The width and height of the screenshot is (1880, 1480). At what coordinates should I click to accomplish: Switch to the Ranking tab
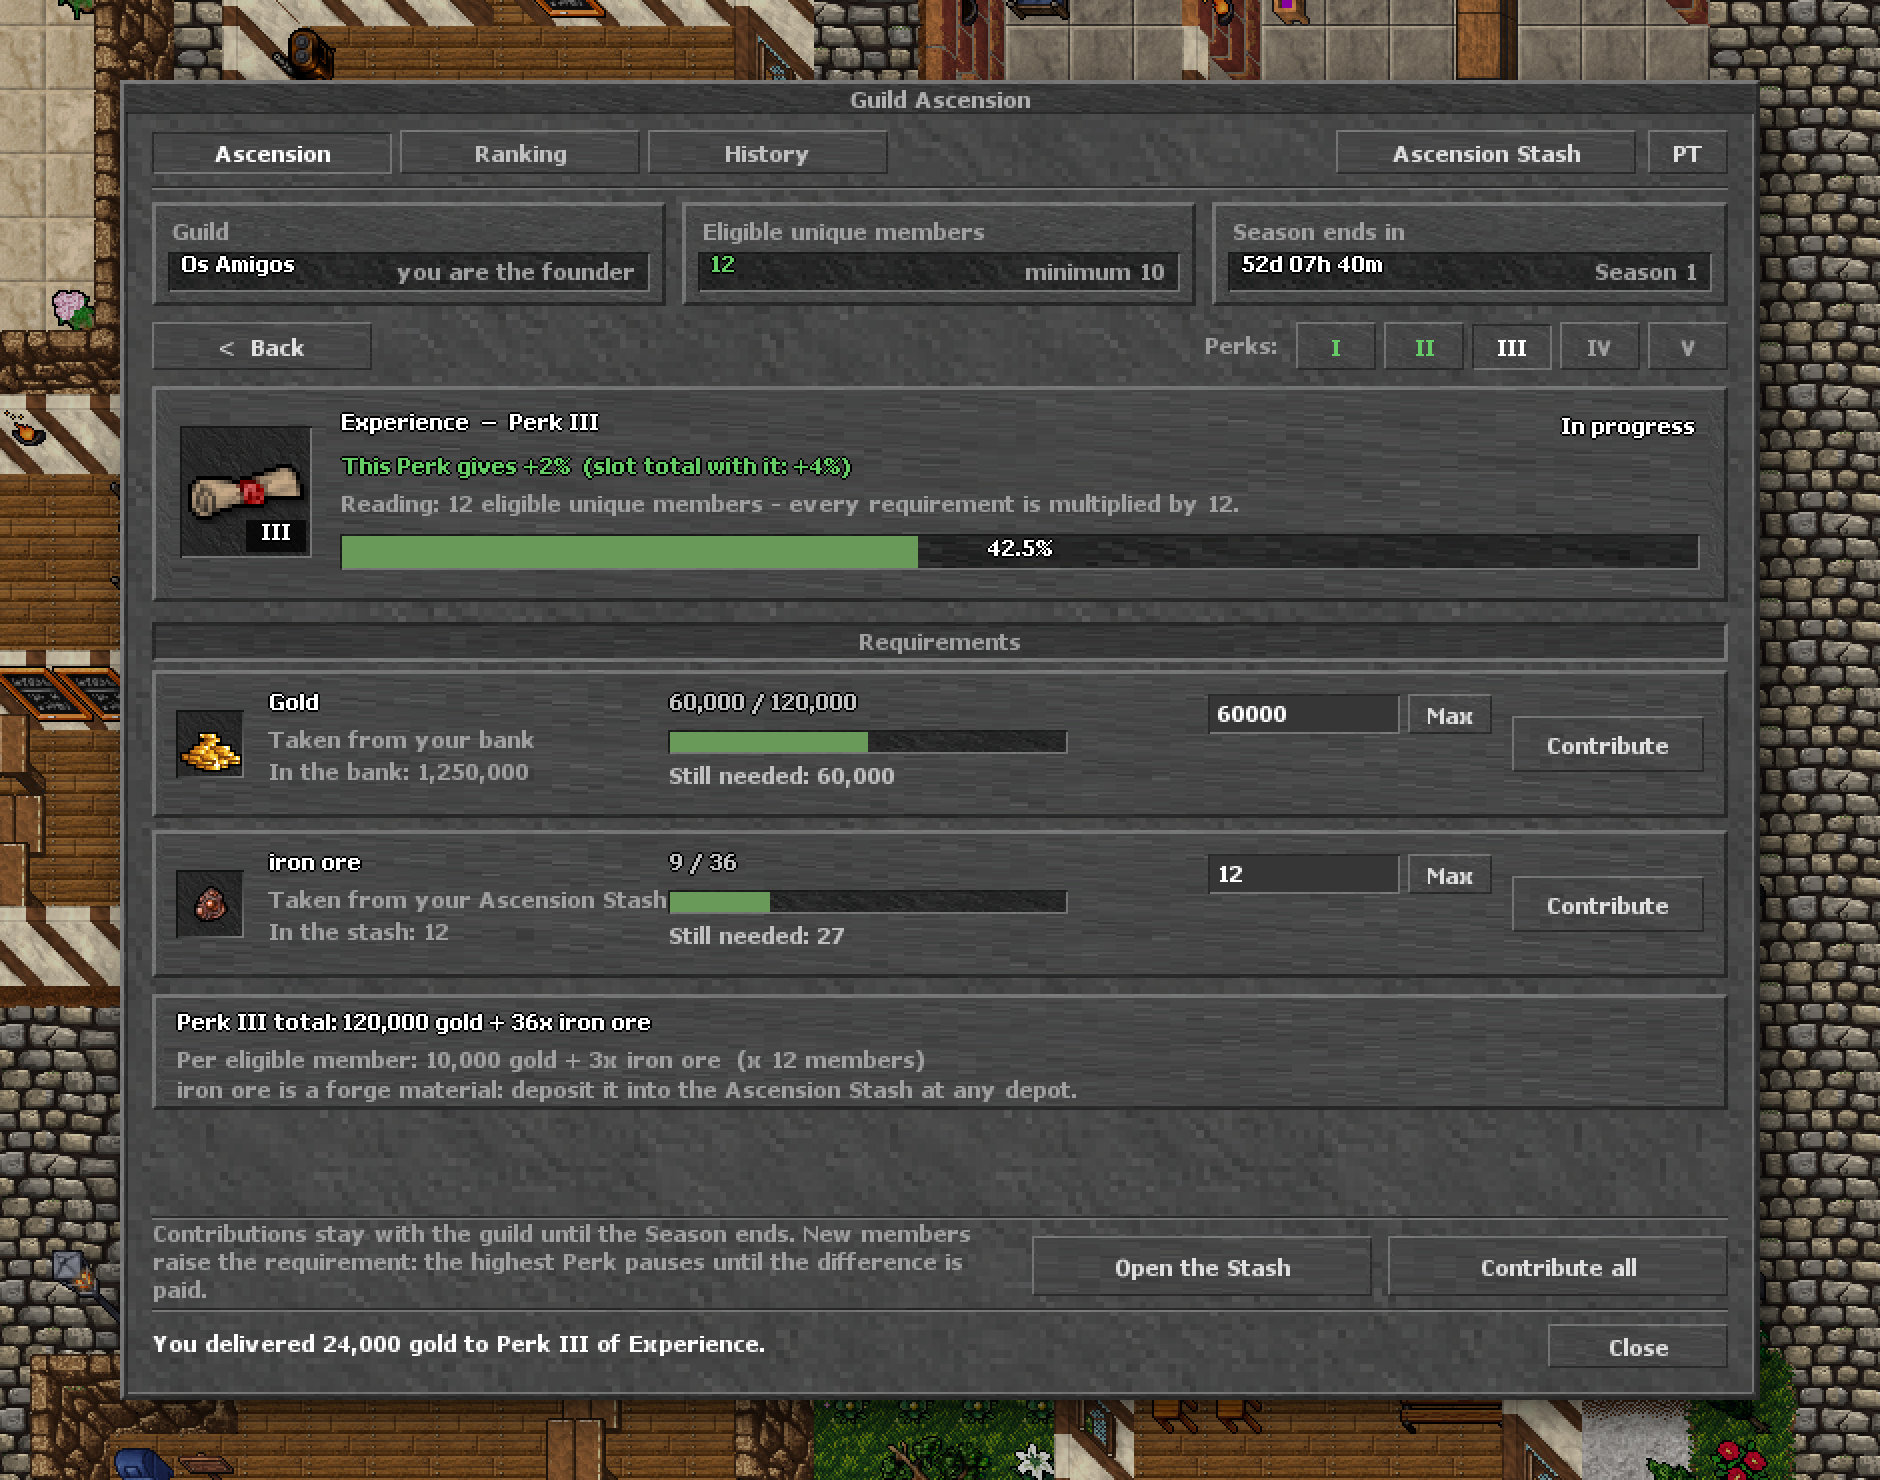tap(520, 154)
